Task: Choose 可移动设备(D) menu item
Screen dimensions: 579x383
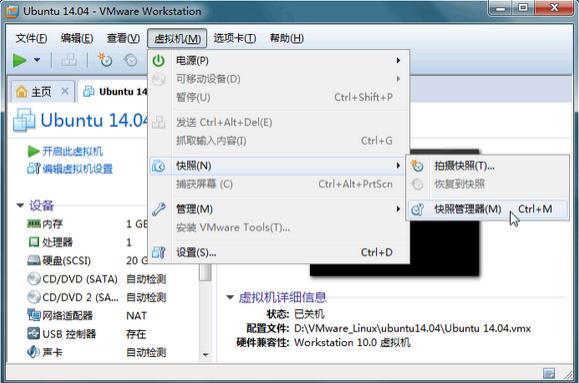Action: pyautogui.click(x=279, y=79)
